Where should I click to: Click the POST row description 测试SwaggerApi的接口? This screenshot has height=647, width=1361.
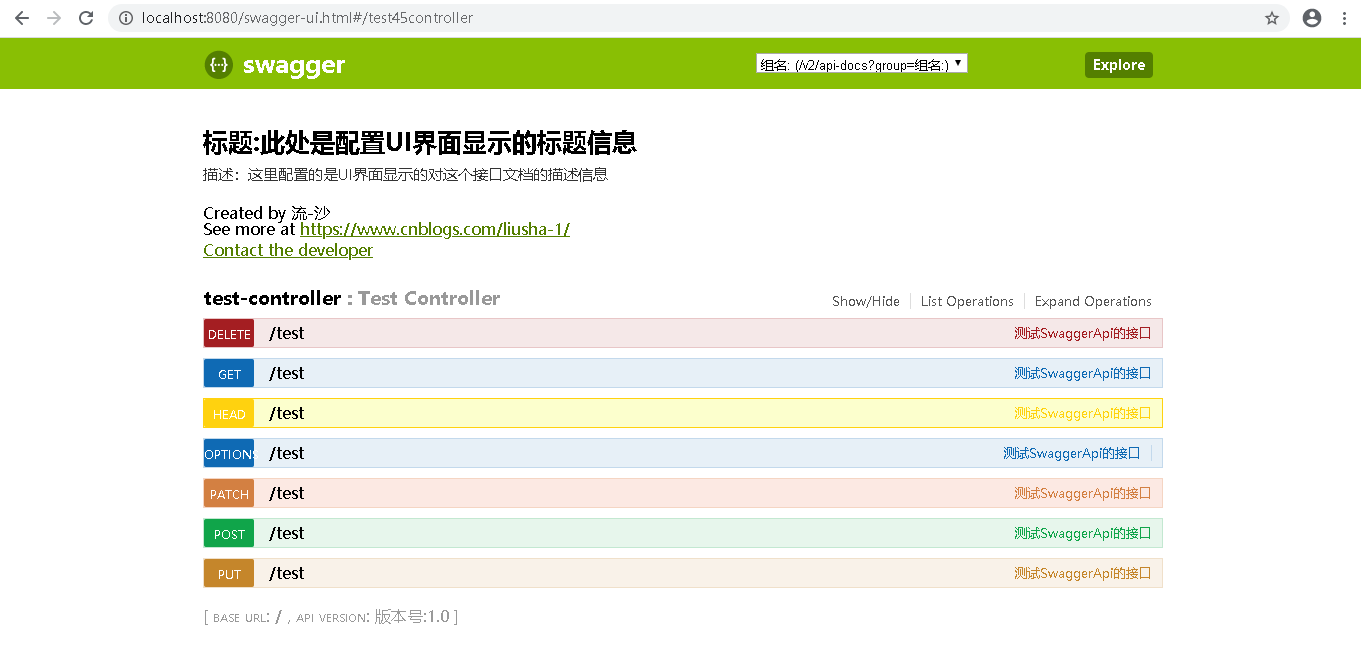tap(1083, 533)
